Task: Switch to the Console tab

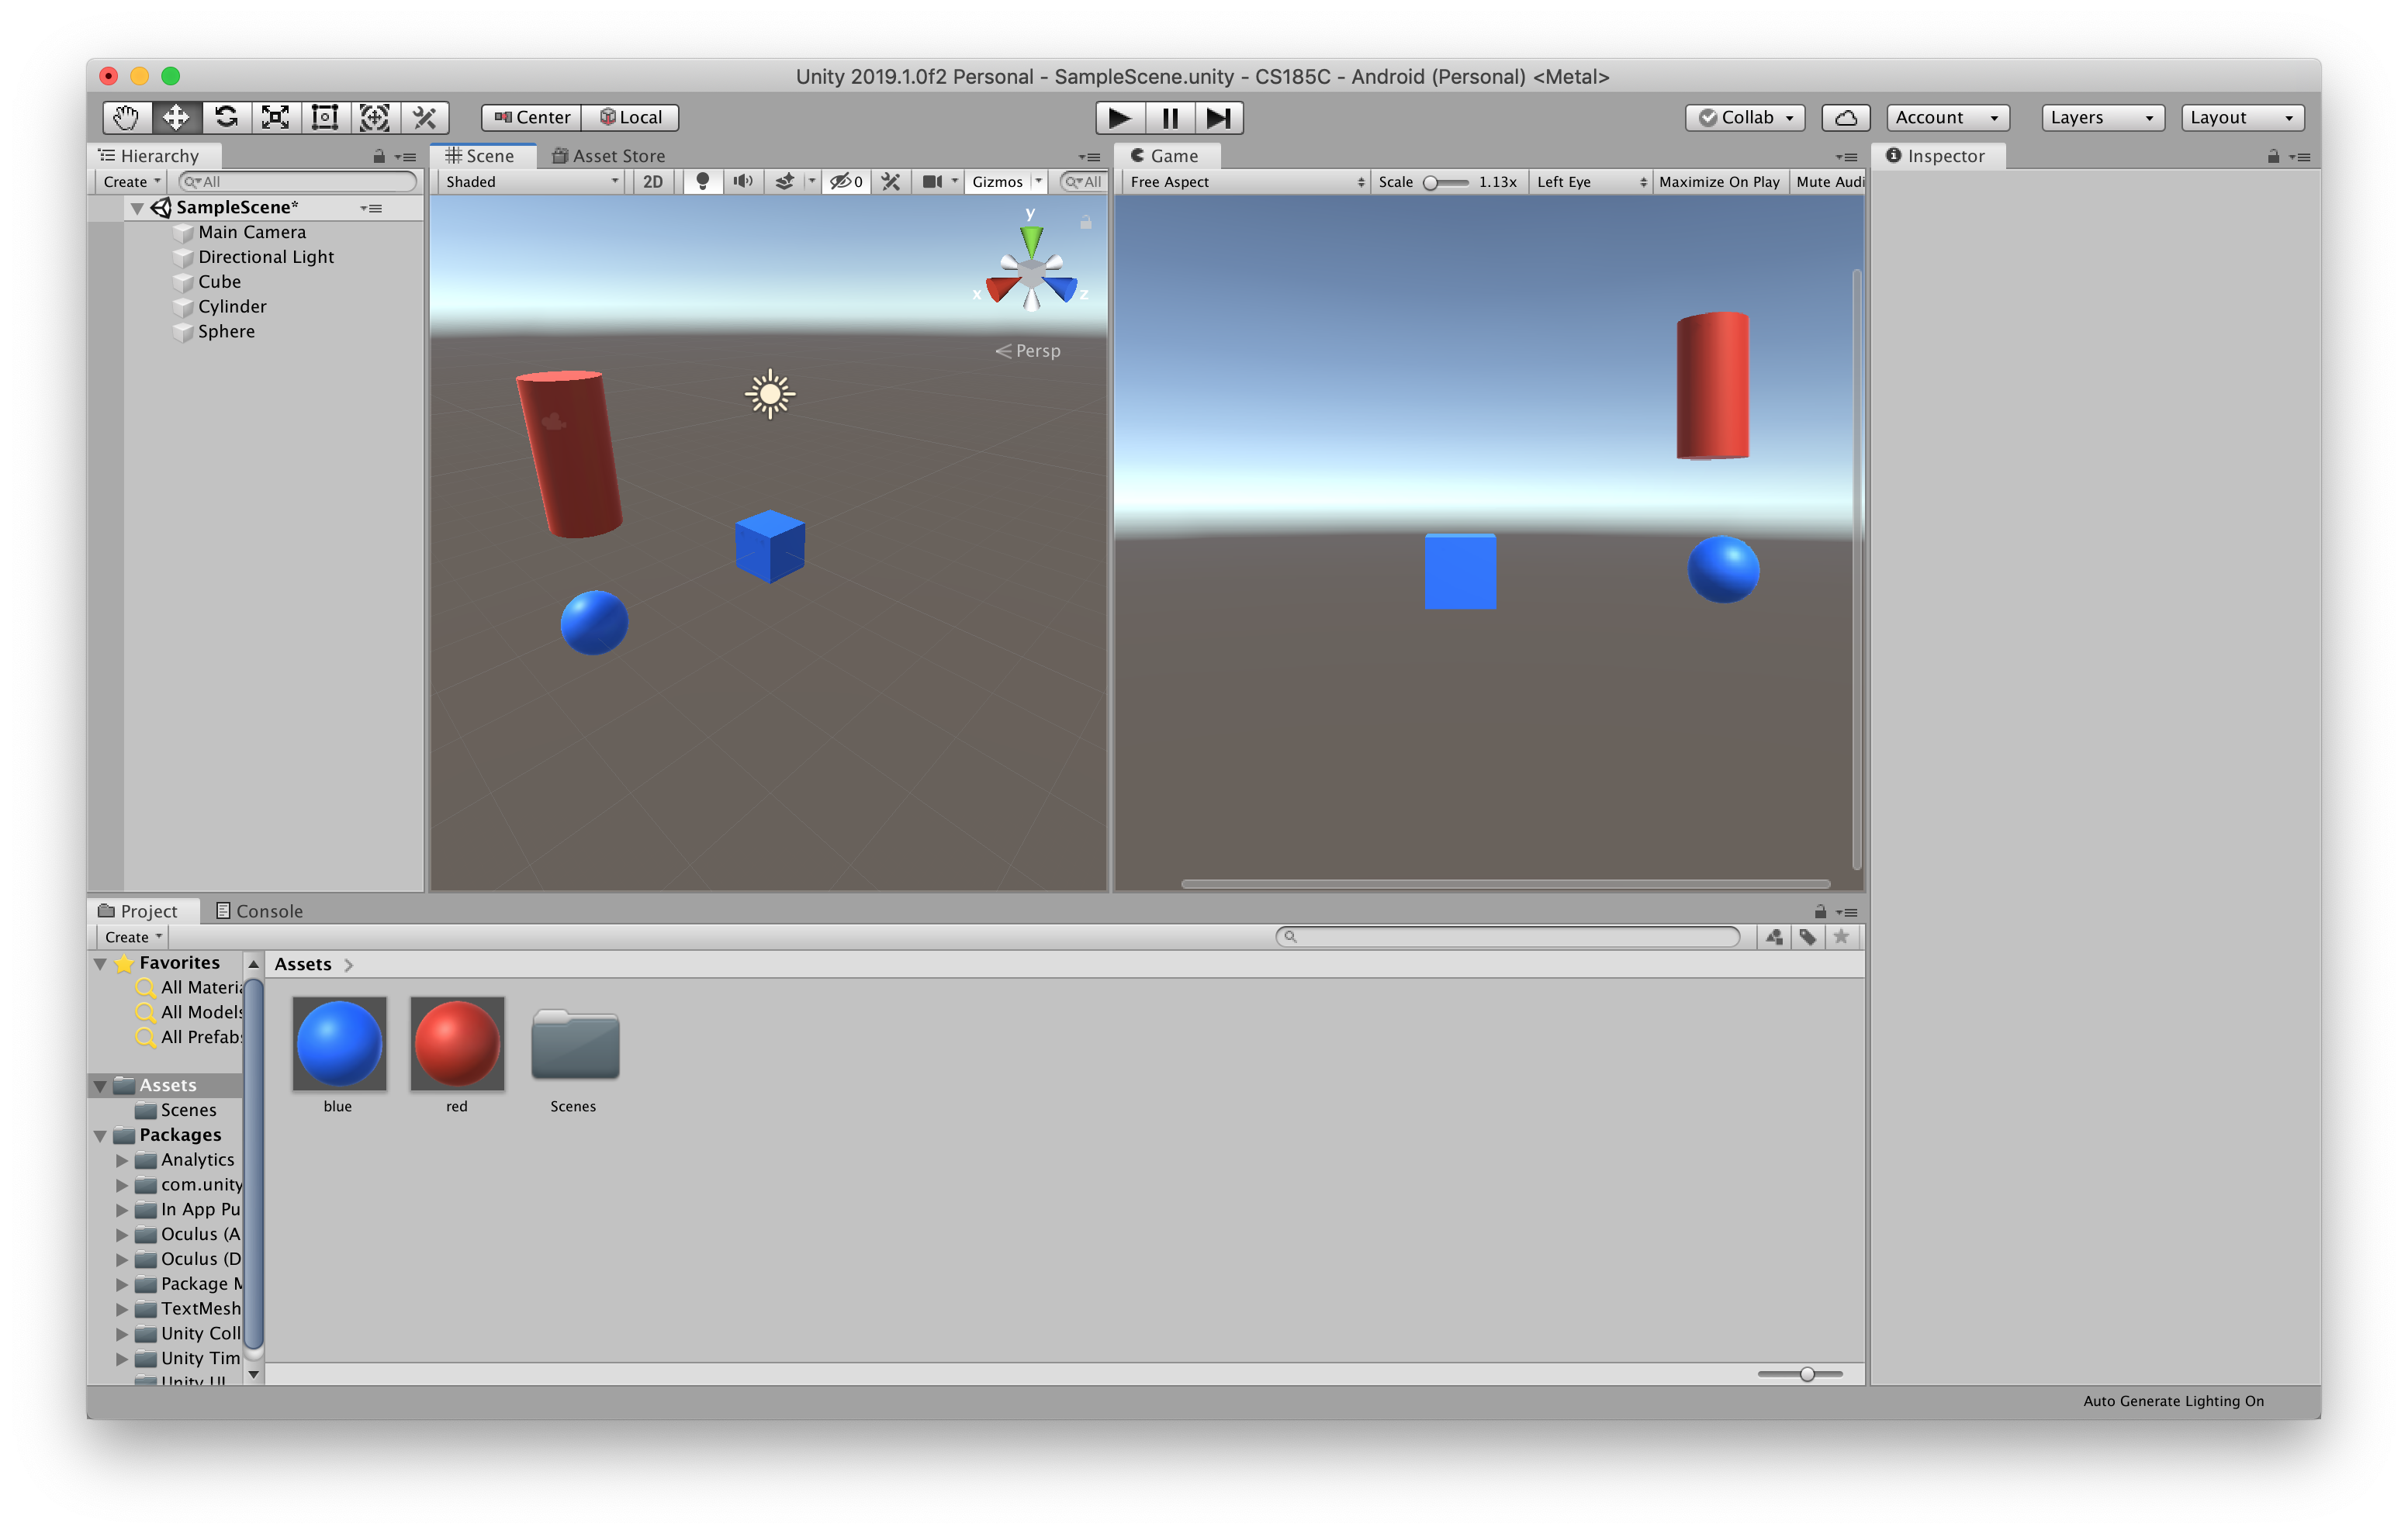Action: 259,911
